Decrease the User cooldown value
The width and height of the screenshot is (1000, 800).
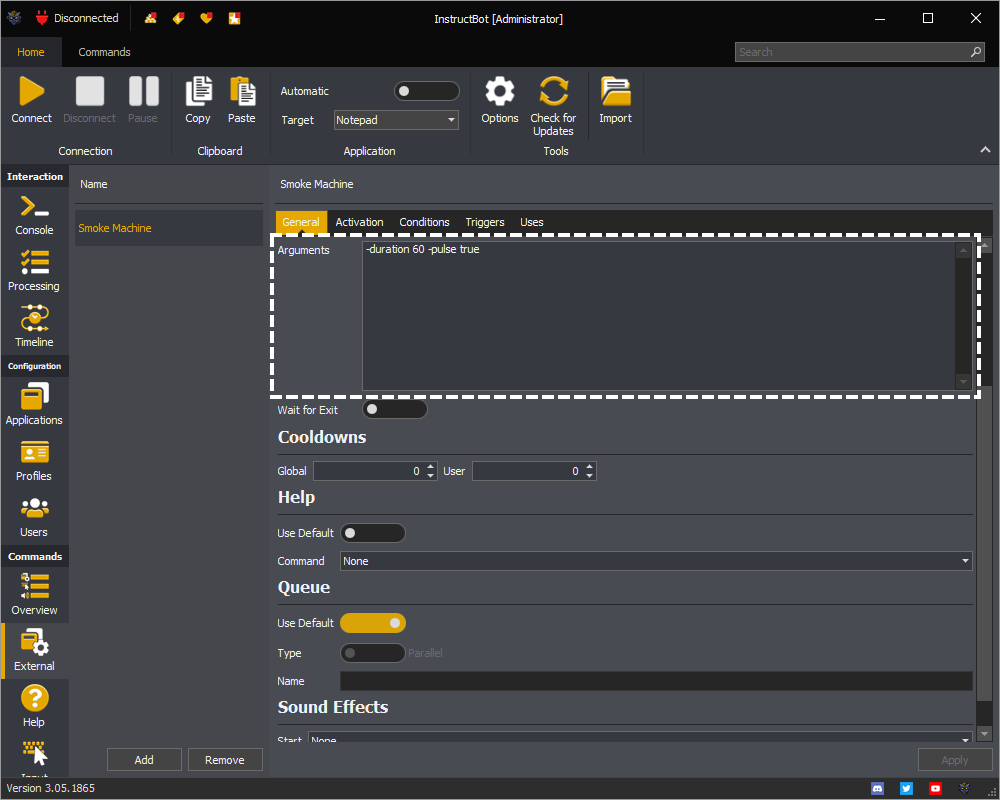pyautogui.click(x=590, y=475)
